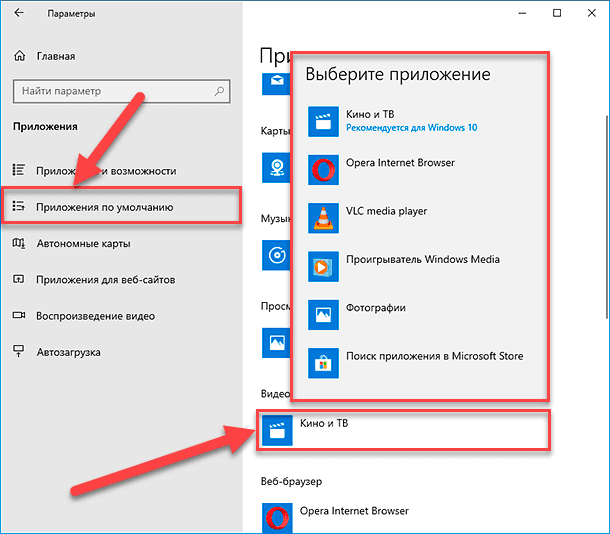The width and height of the screenshot is (610, 534).
Task: Open Автономные карты section
Action: (x=121, y=243)
